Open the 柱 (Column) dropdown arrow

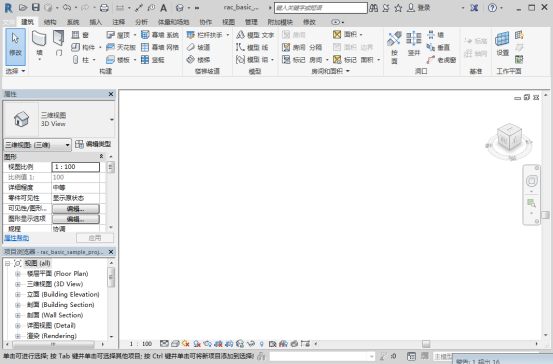point(95,60)
